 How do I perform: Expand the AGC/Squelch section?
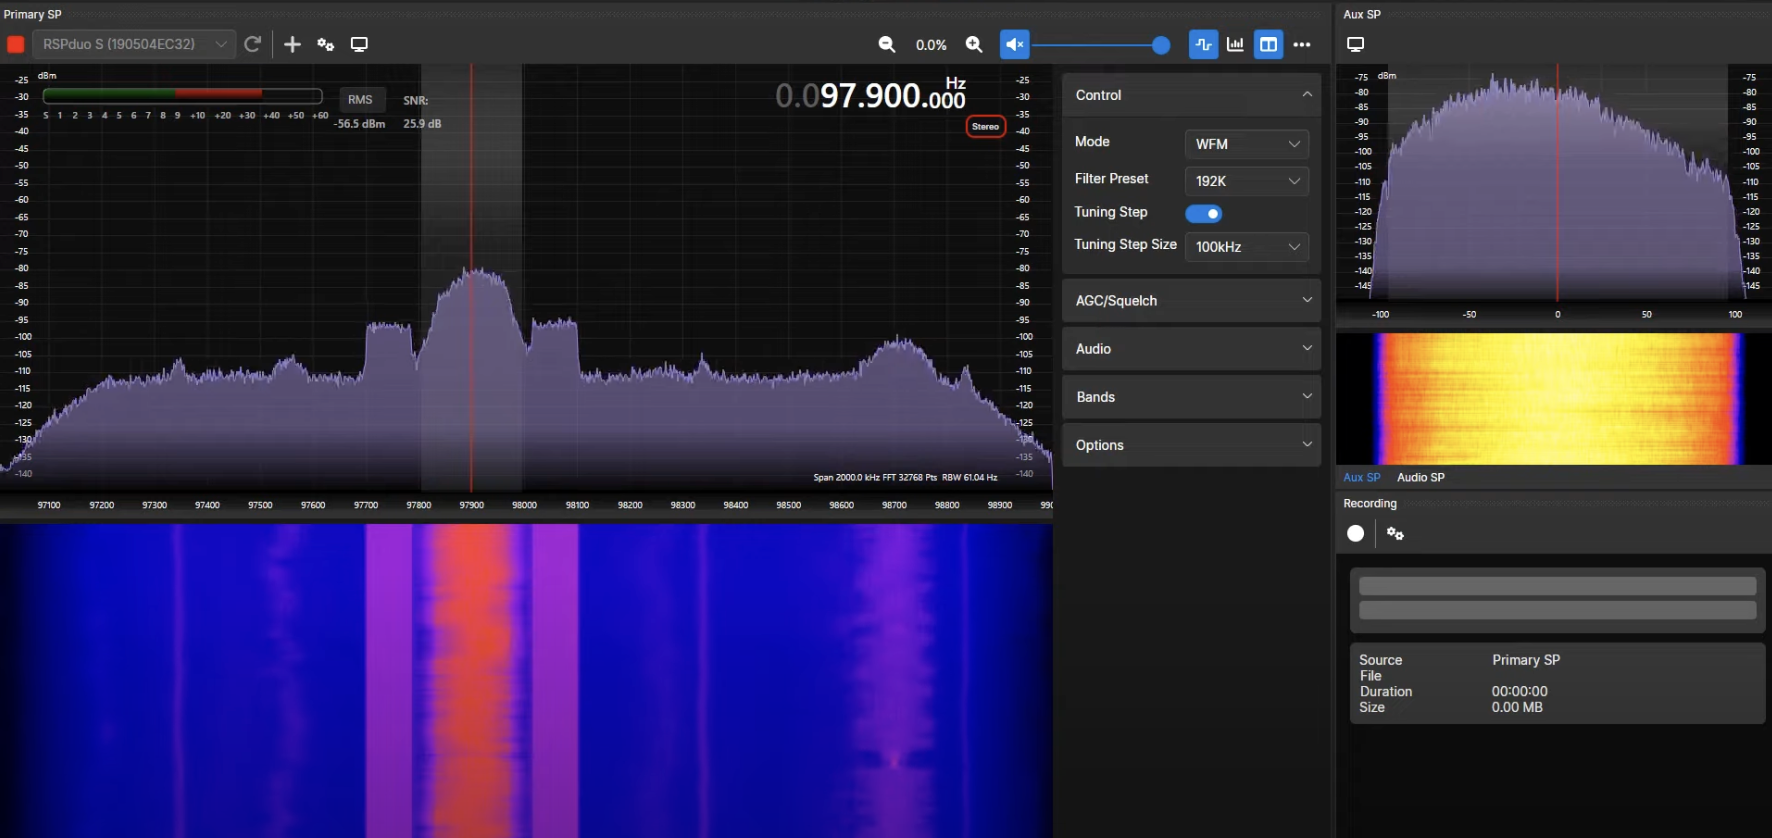1191,300
